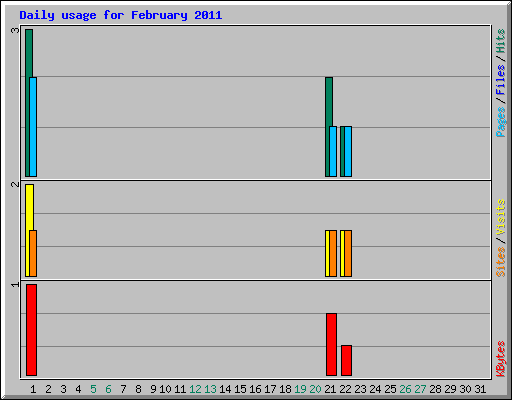Click green weekend day label '19'
This screenshot has height=400, width=512.
(300, 389)
